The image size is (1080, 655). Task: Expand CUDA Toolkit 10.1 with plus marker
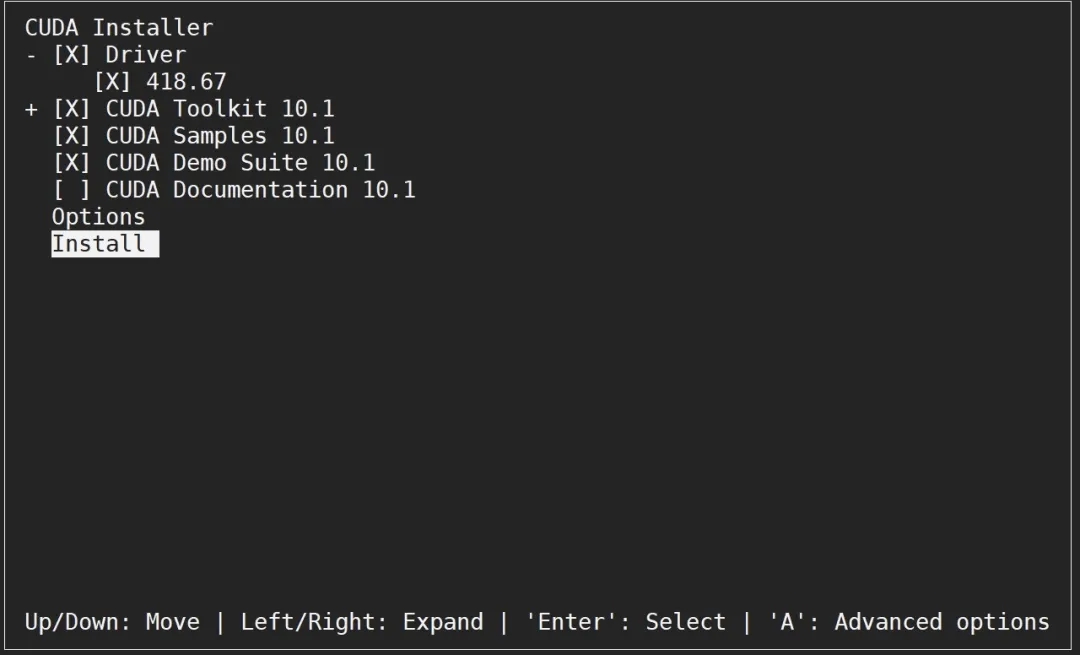pos(31,109)
